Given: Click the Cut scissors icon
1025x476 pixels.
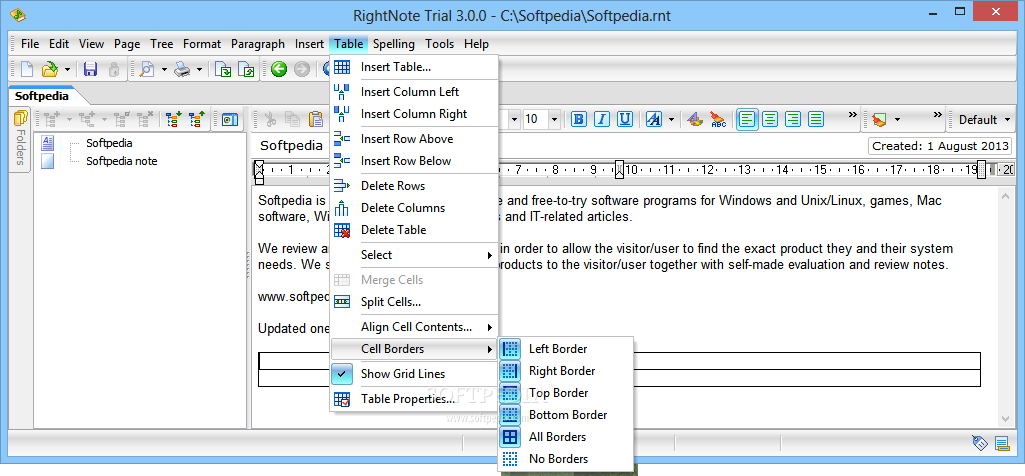Looking at the screenshot, I should coord(270,119).
